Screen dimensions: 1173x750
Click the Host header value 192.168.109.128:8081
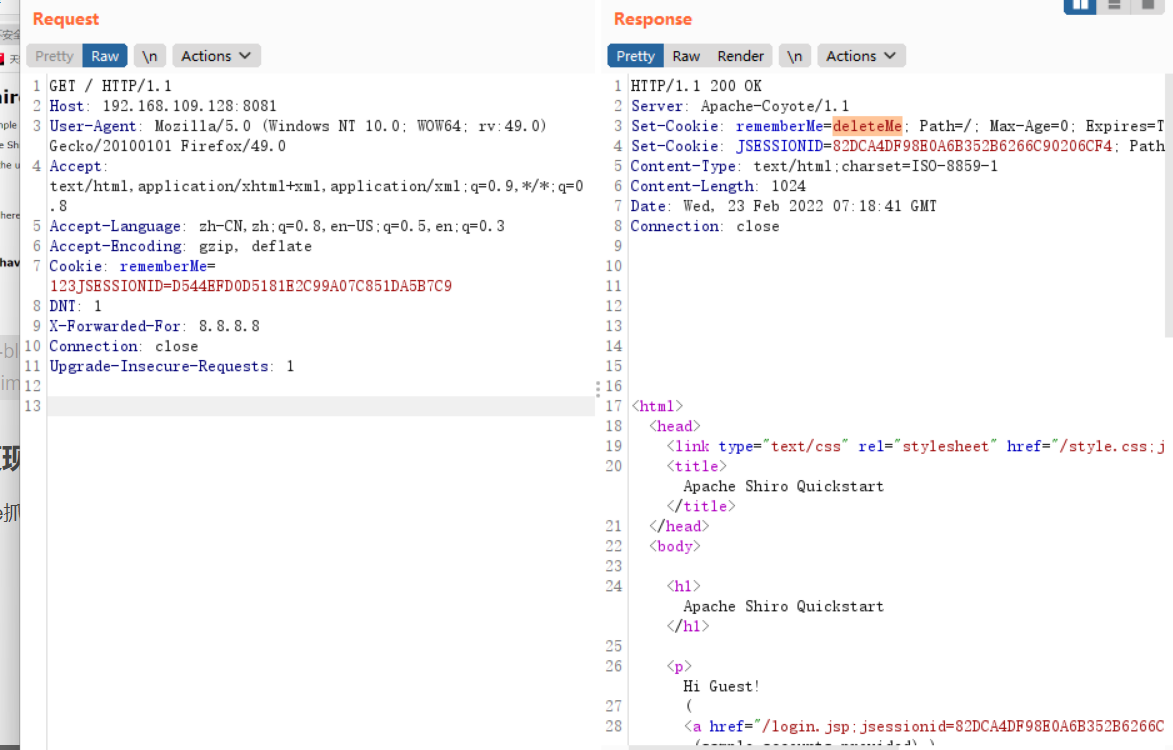click(189, 106)
